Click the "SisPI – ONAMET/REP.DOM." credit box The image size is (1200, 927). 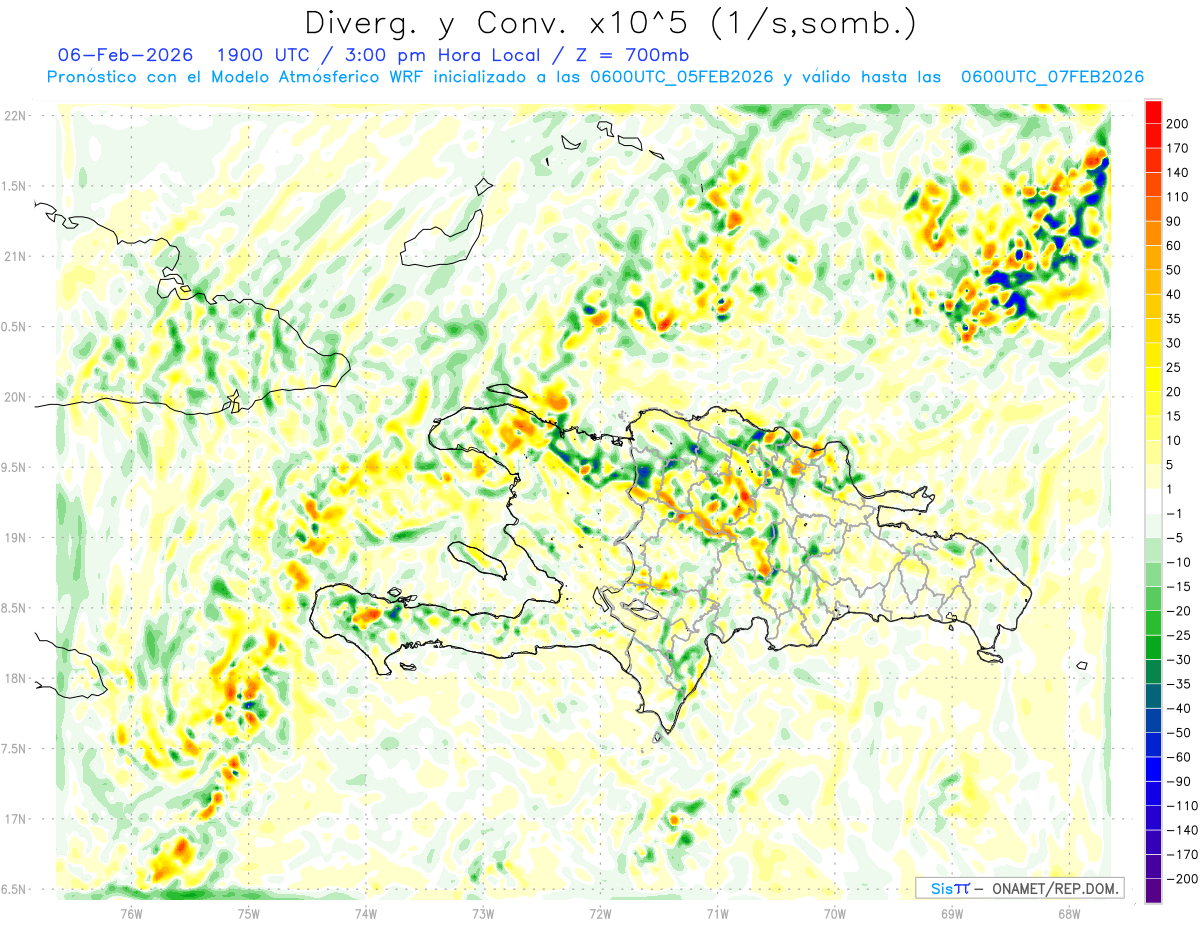coord(1019,888)
